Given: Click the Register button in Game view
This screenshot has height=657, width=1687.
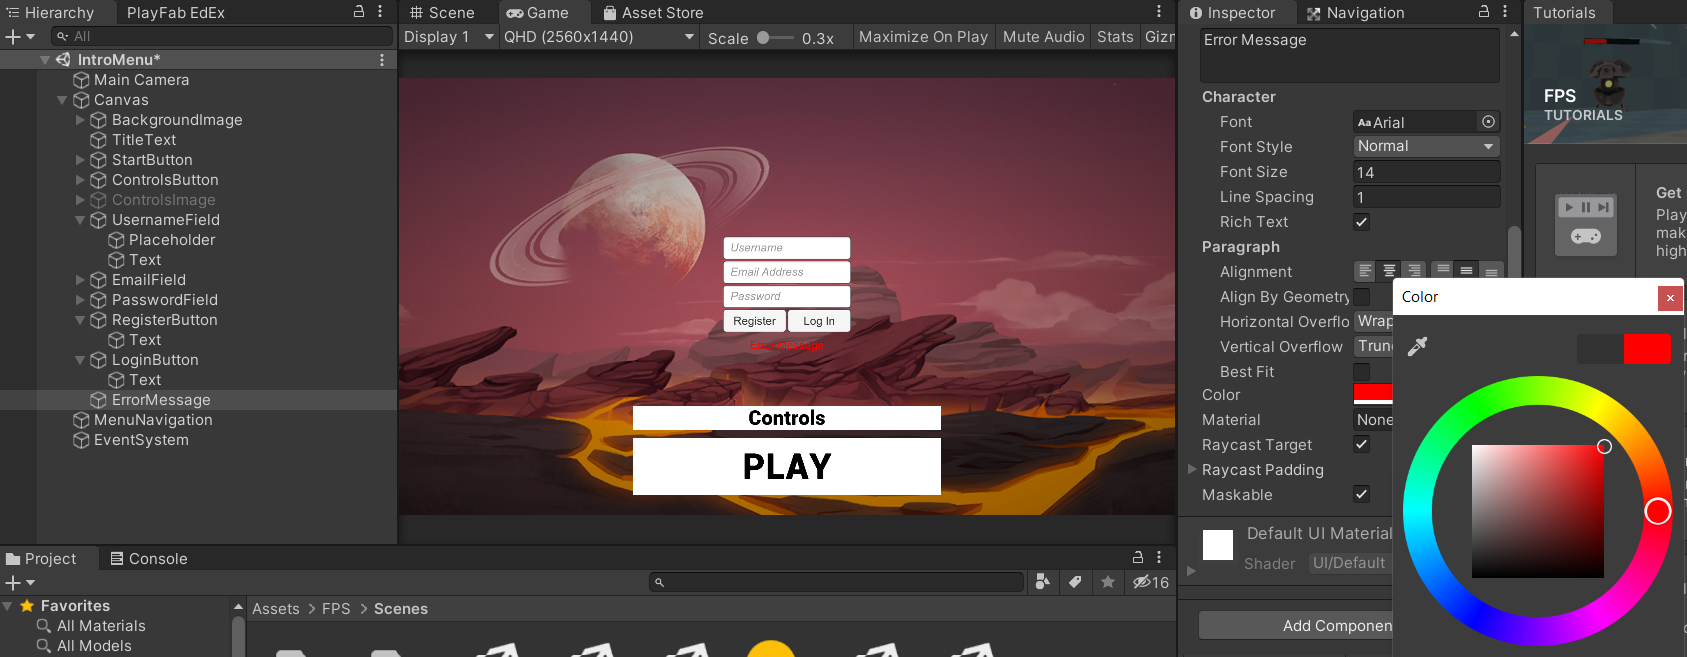Looking at the screenshot, I should [x=754, y=321].
